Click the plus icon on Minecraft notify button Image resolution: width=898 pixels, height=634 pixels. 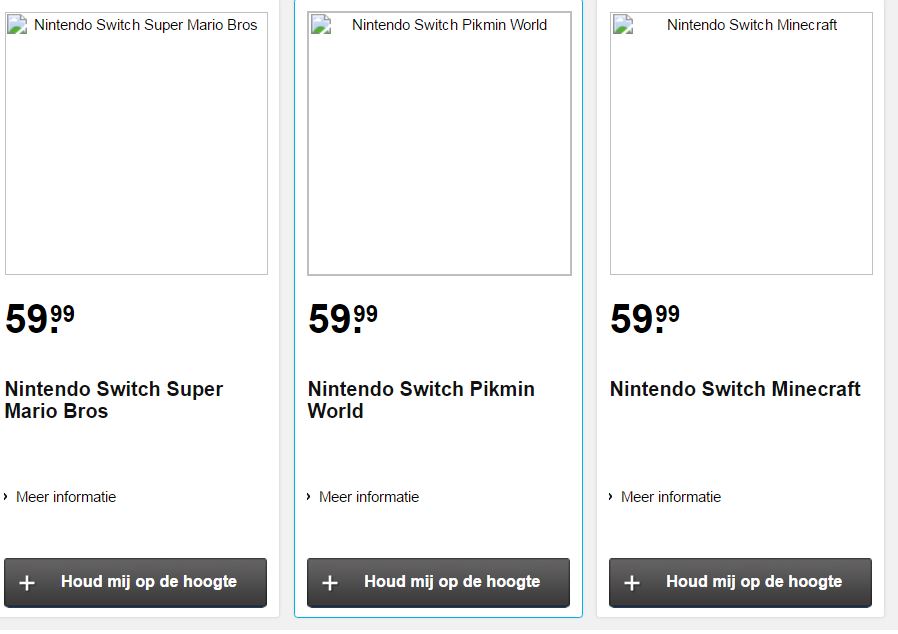coord(633,582)
